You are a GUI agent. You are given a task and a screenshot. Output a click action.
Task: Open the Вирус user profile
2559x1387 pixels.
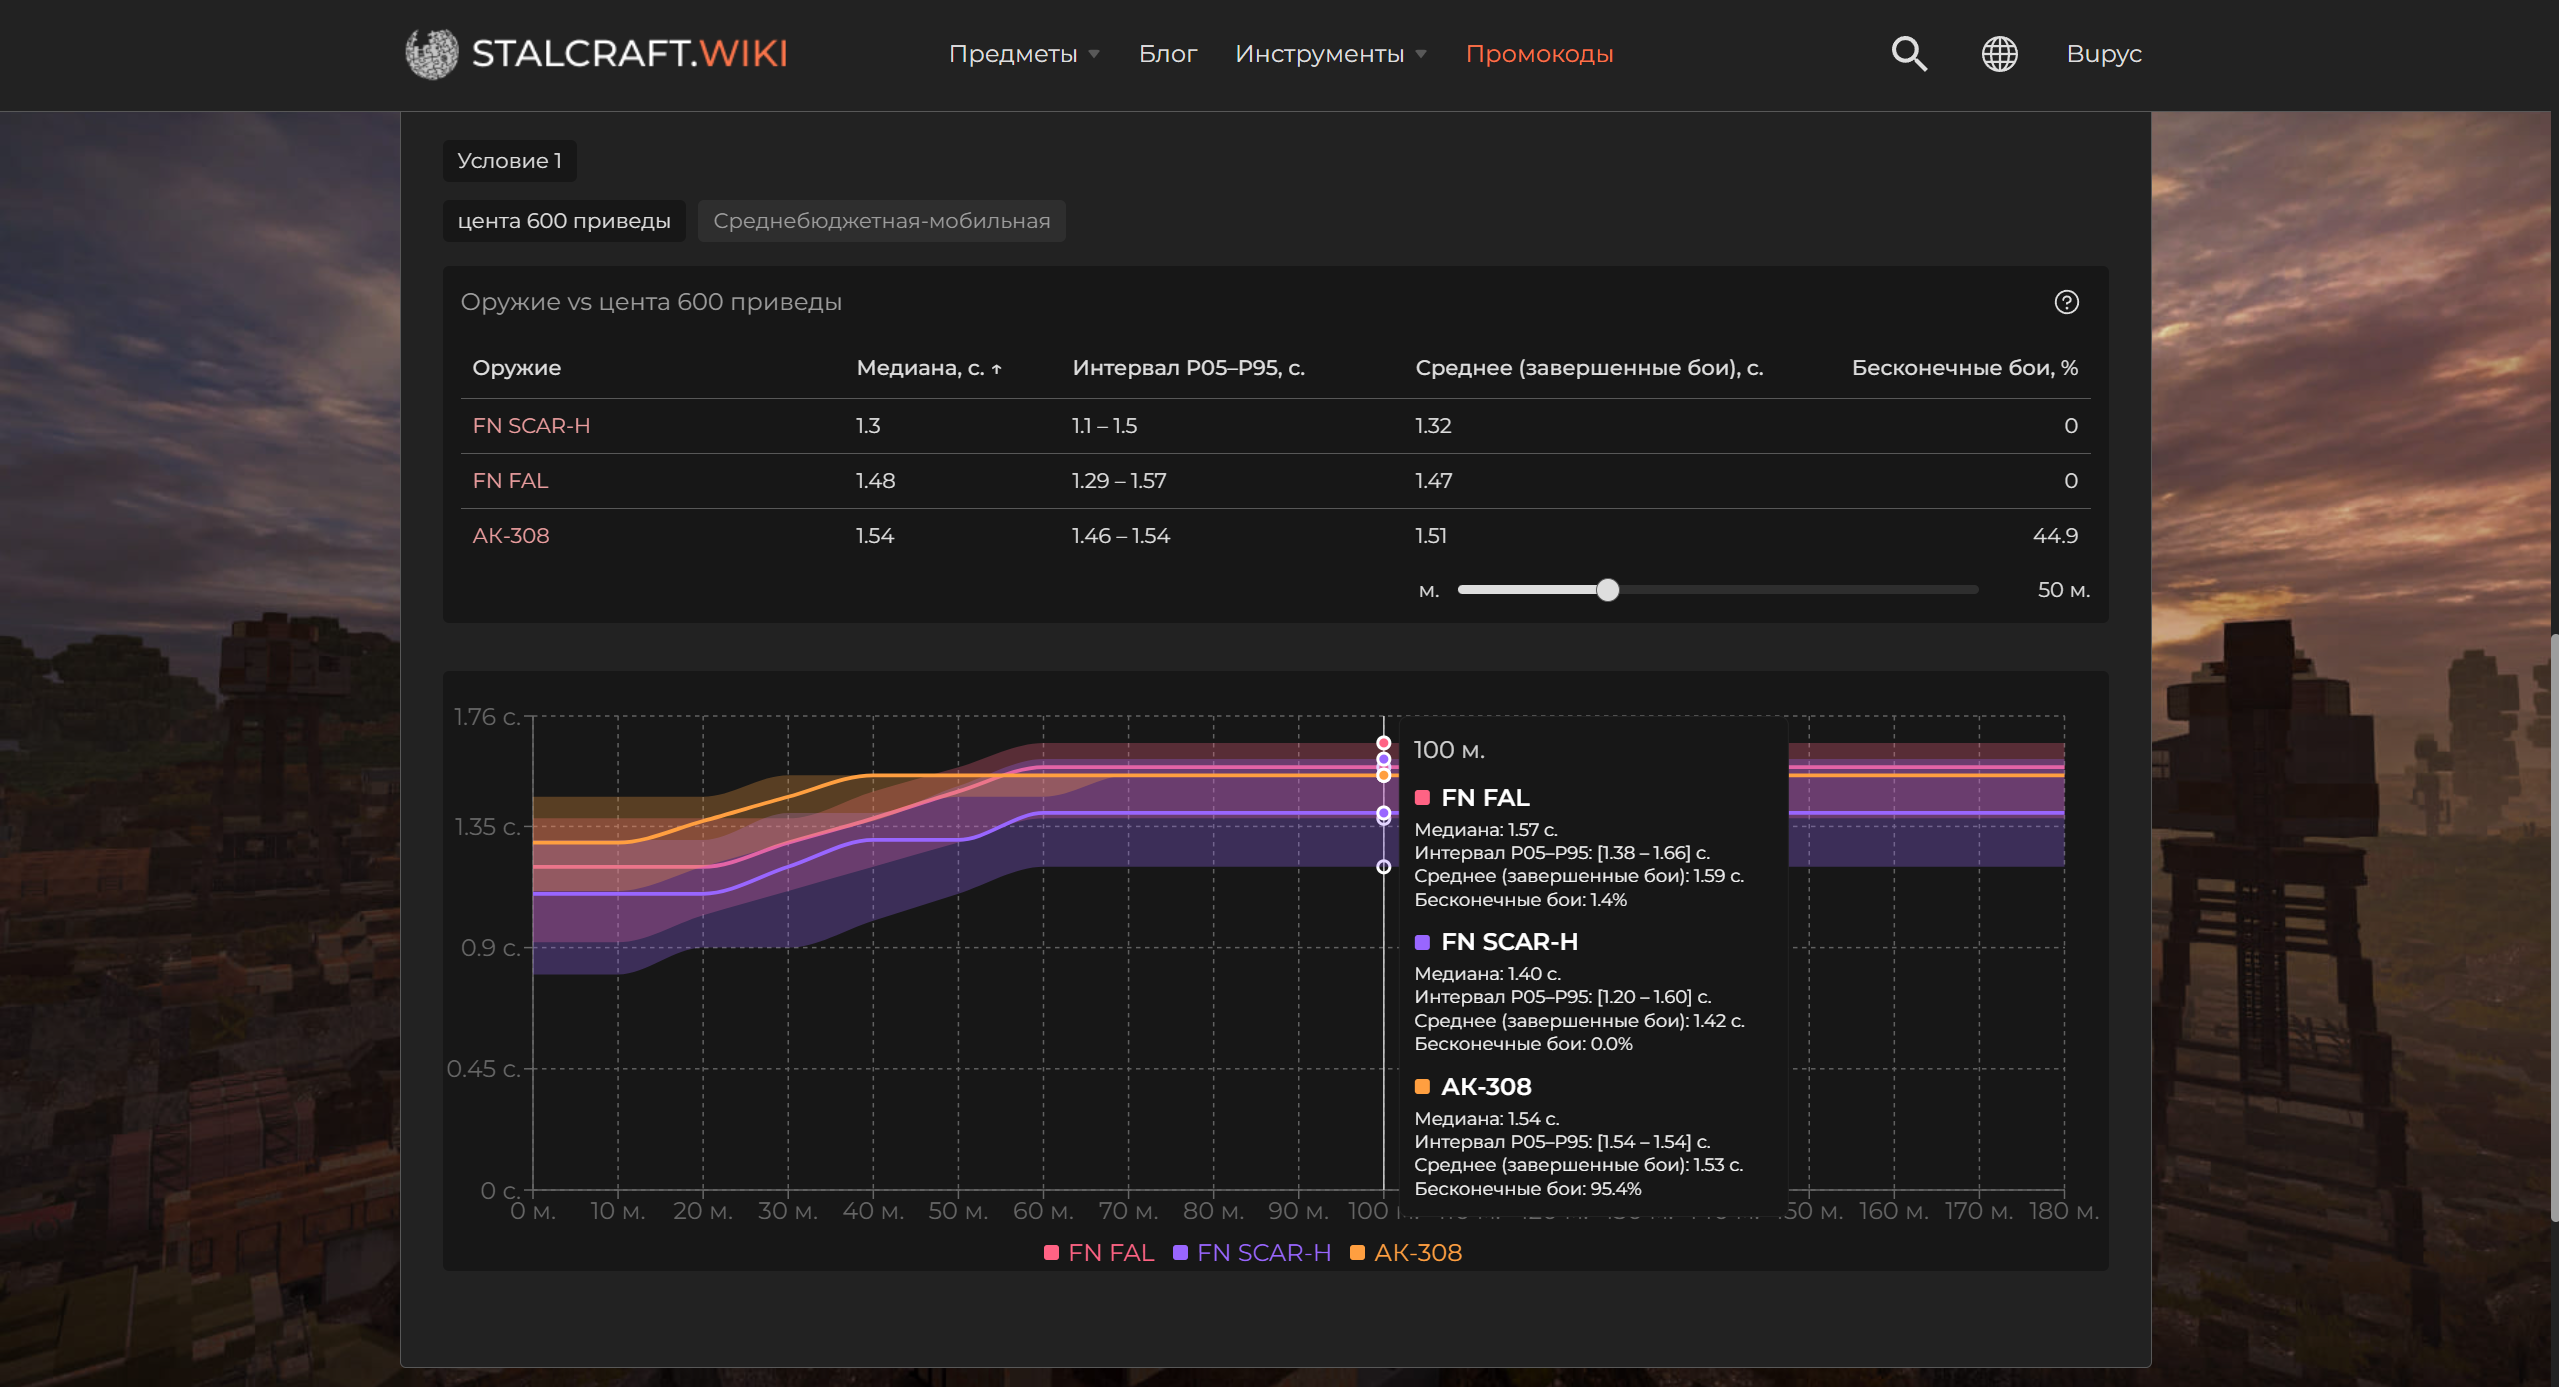point(2104,54)
